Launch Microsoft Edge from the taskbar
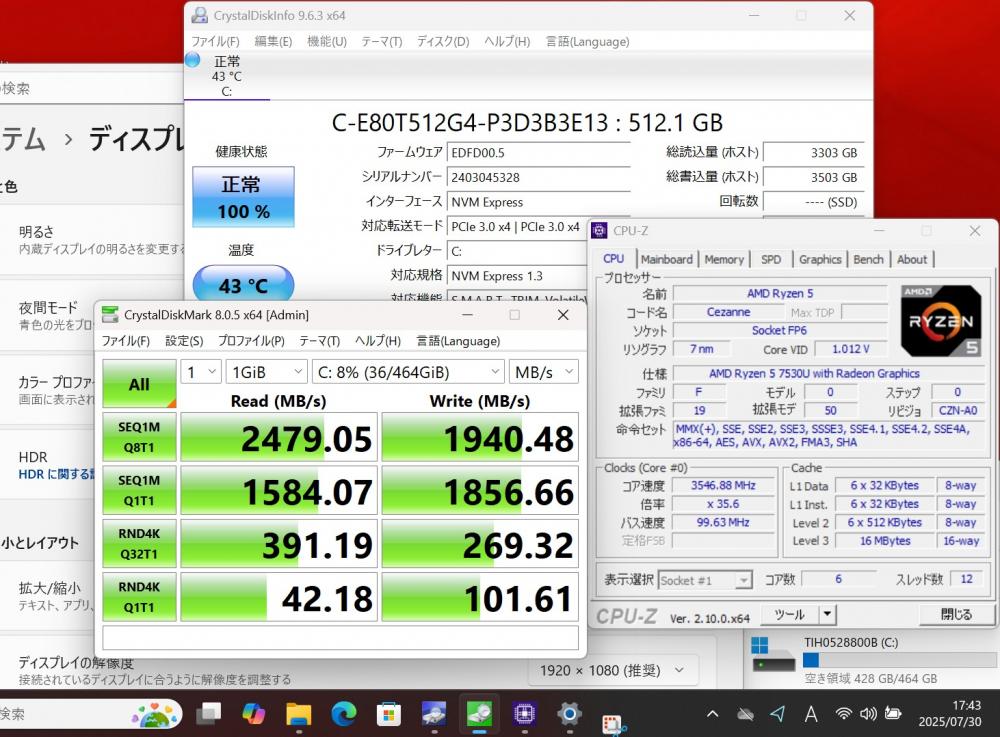This screenshot has height=737, width=1000. [x=344, y=713]
